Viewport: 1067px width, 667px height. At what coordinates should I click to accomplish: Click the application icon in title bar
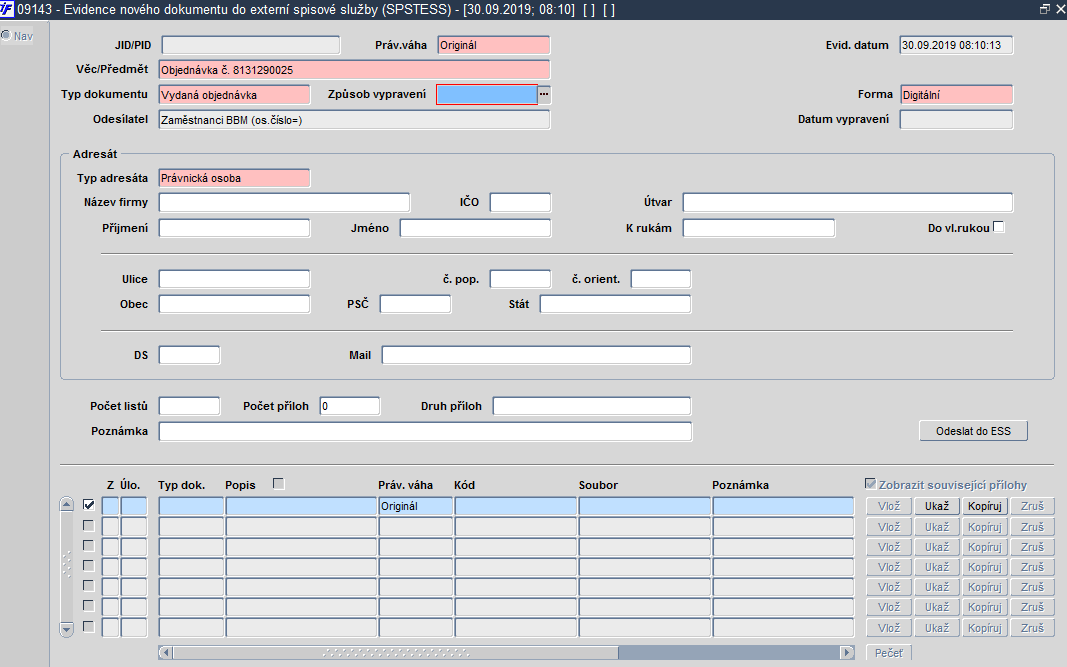7,10
